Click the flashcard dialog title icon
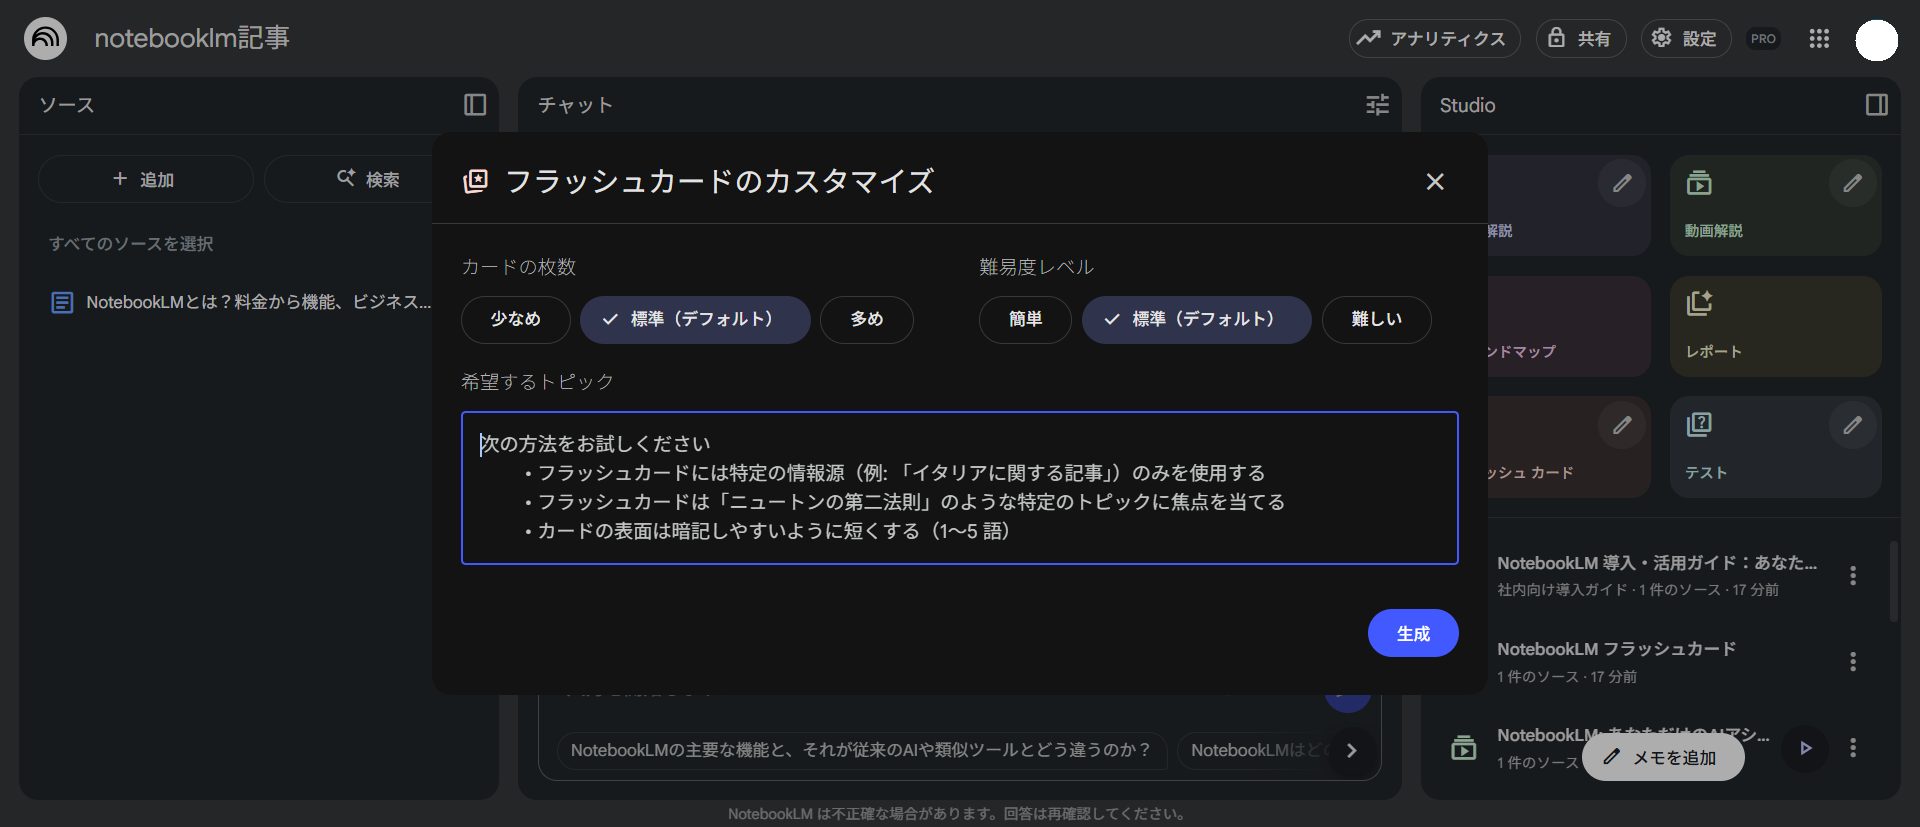1920x827 pixels. [x=476, y=181]
